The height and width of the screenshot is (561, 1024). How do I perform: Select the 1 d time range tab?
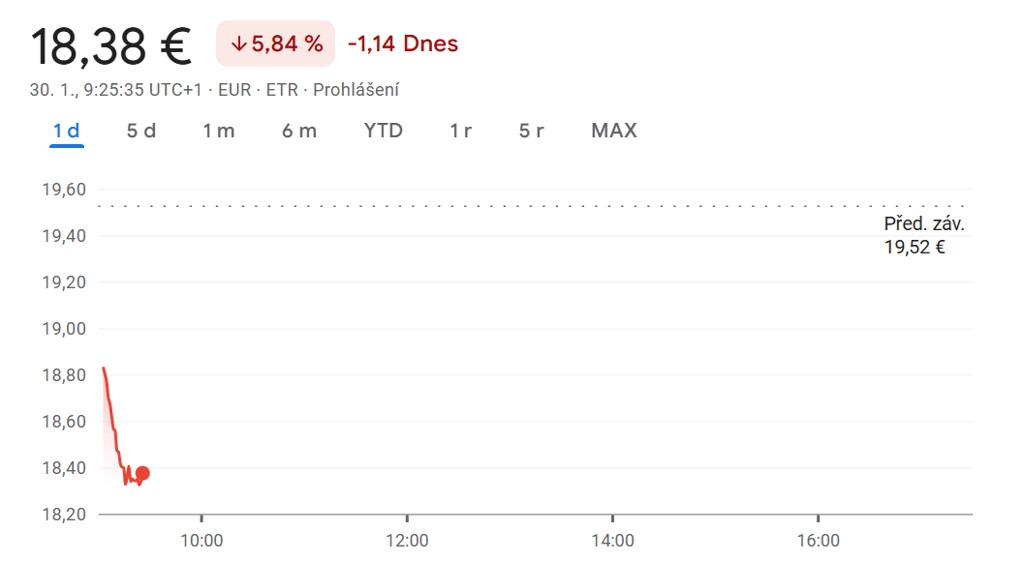67,131
